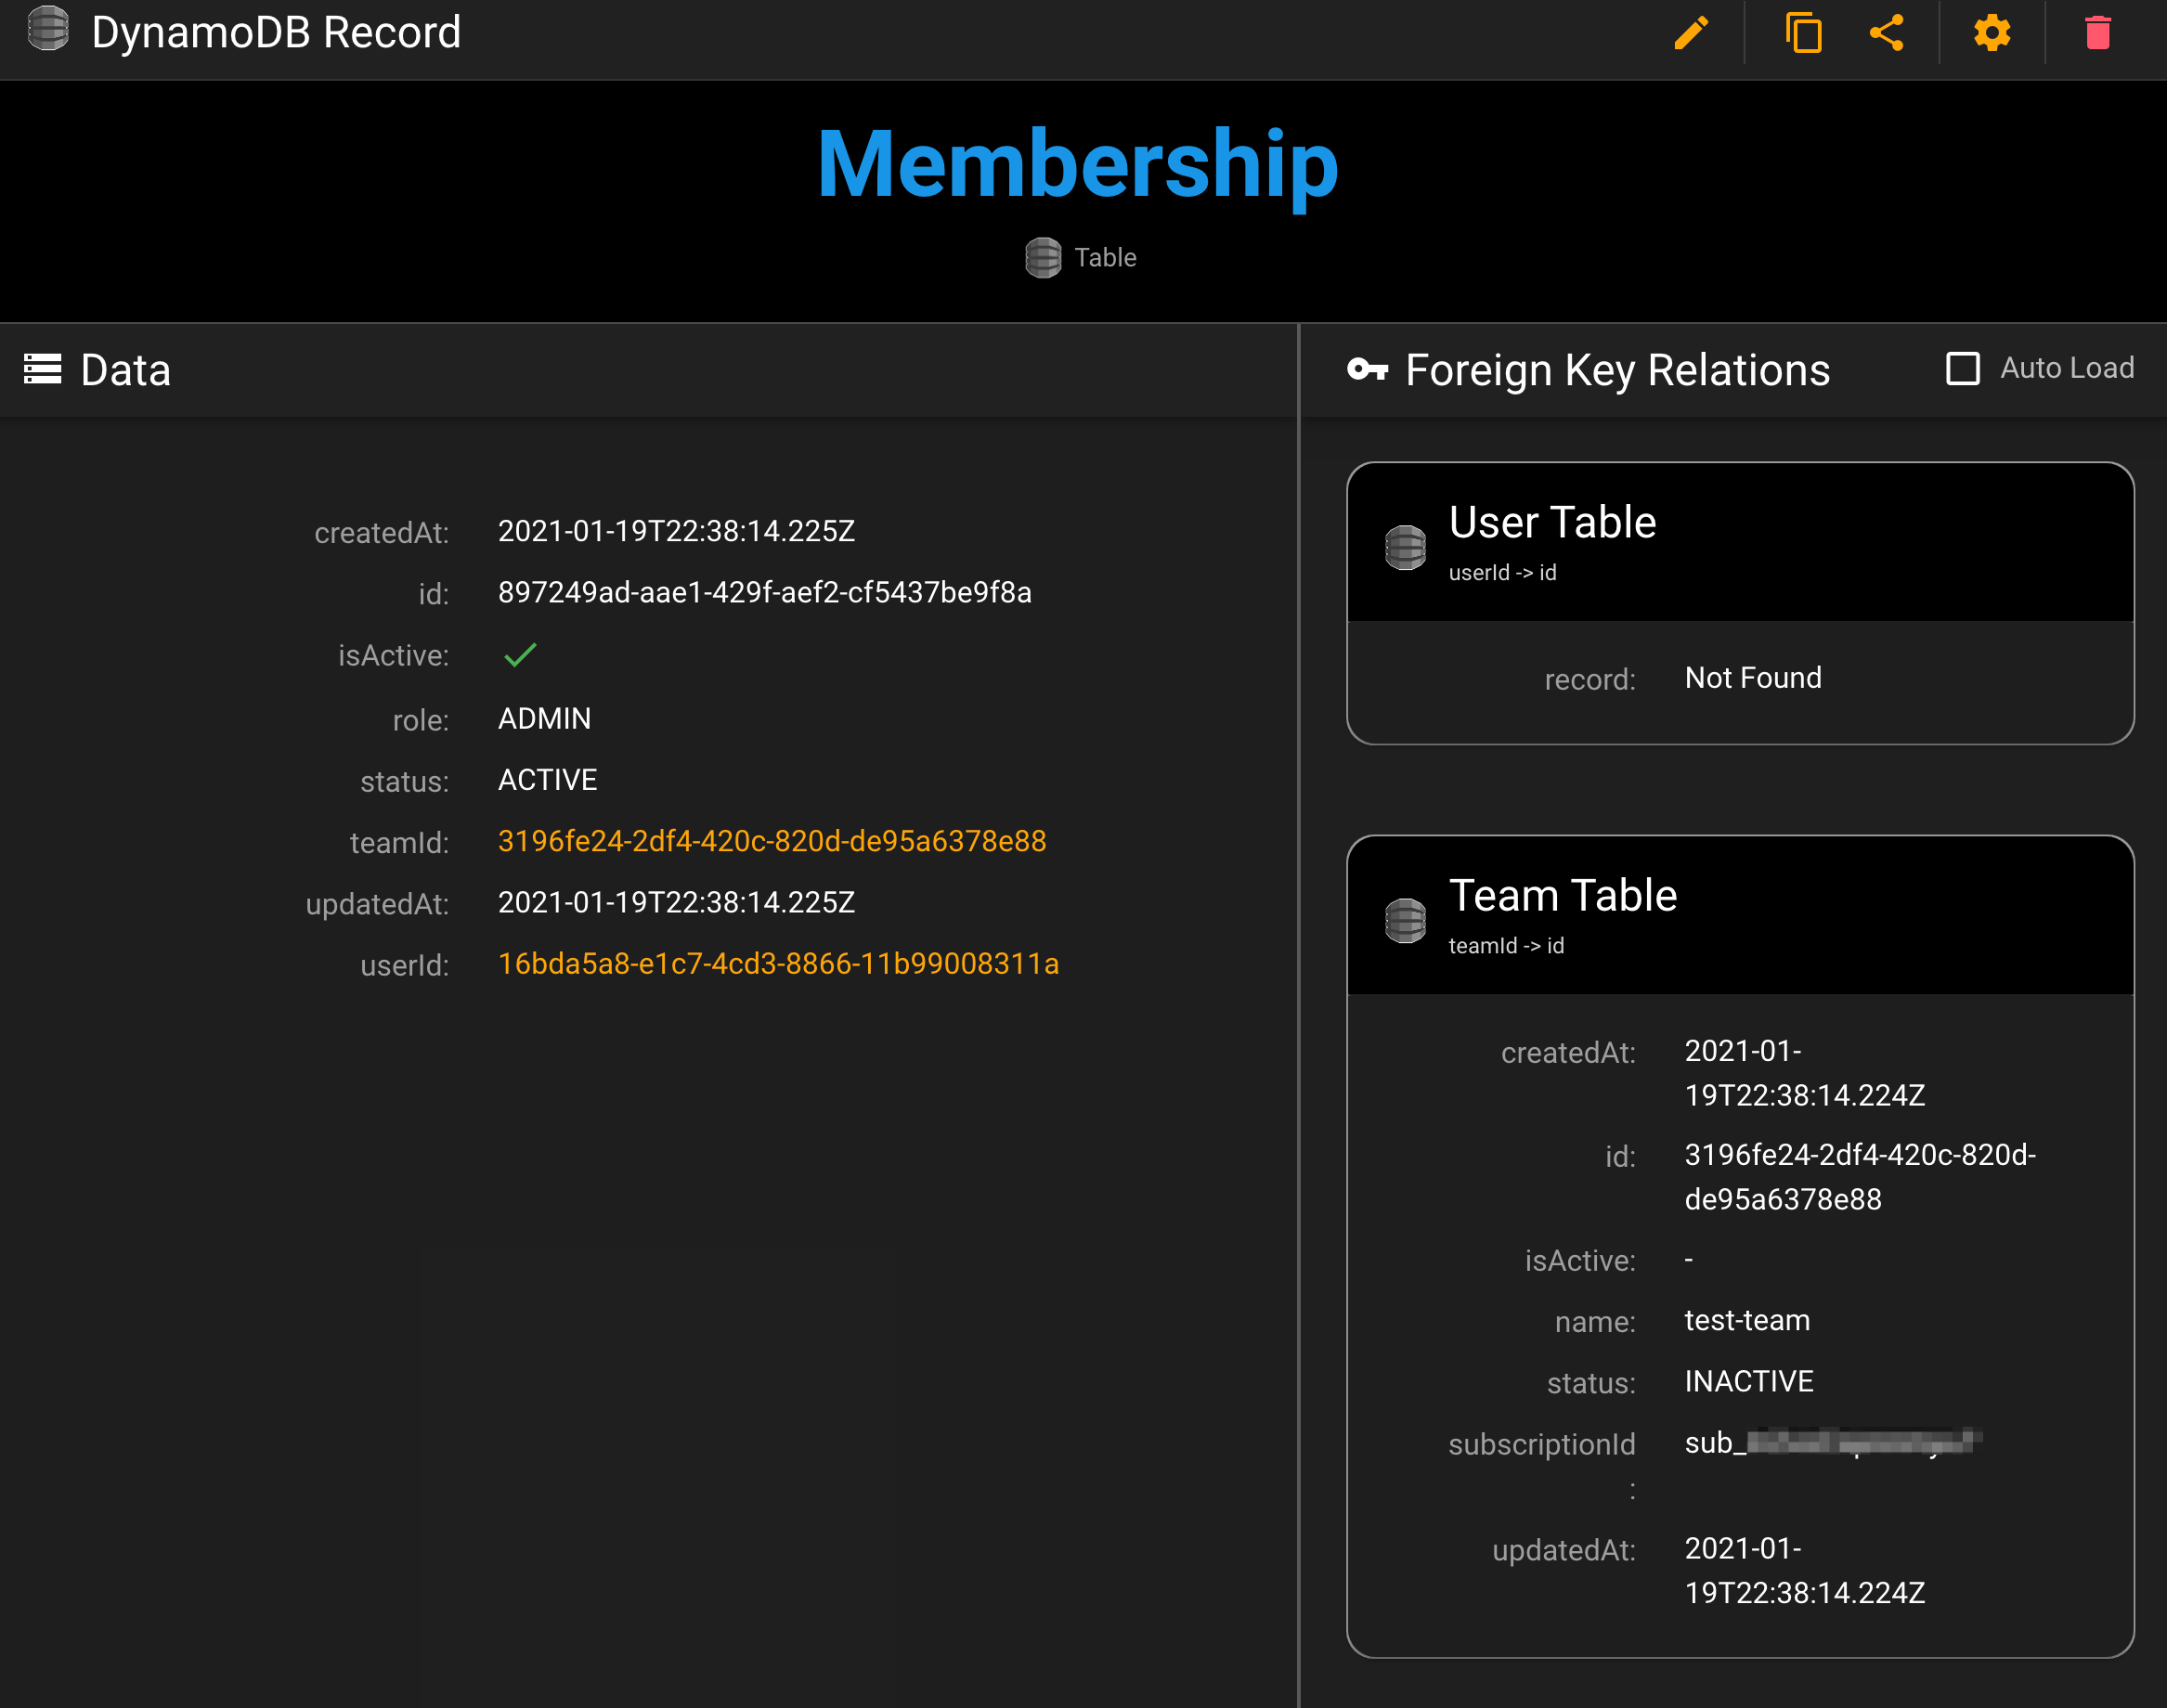This screenshot has height=1708, width=2167.
Task: Click the createdAt label in Data panel
Action: pos(381,533)
